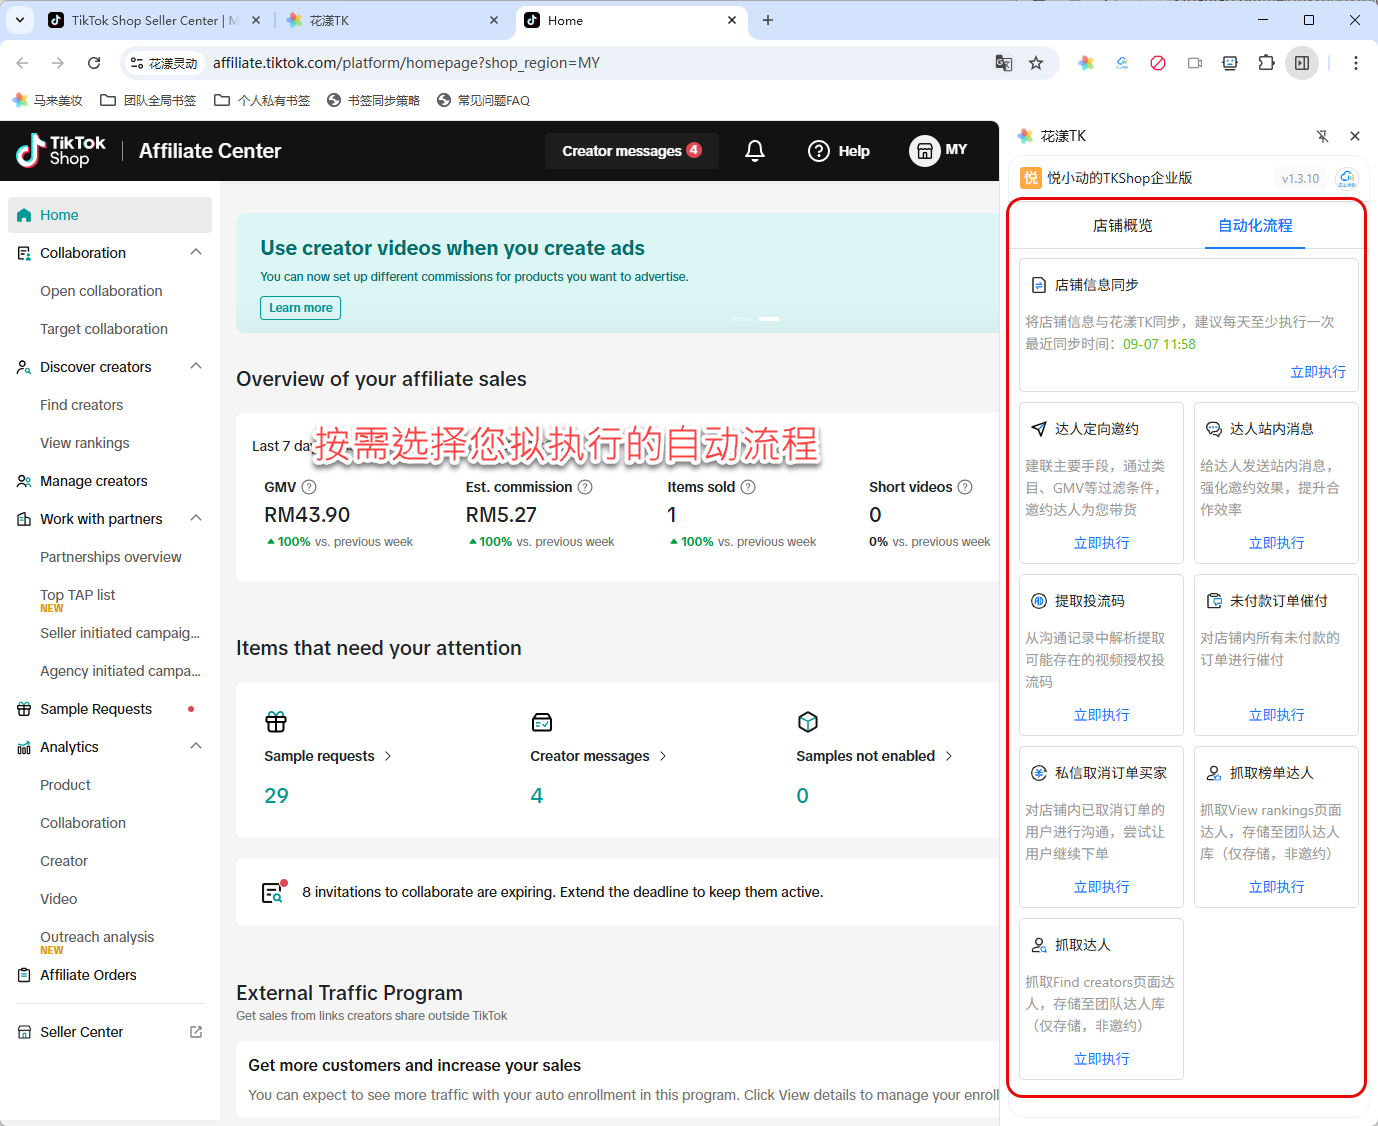
Task: Click the notification bell icon
Action: coord(755,151)
